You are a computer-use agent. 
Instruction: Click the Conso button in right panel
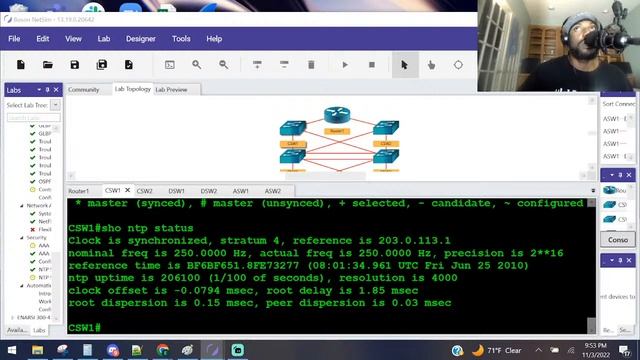pyautogui.click(x=618, y=240)
